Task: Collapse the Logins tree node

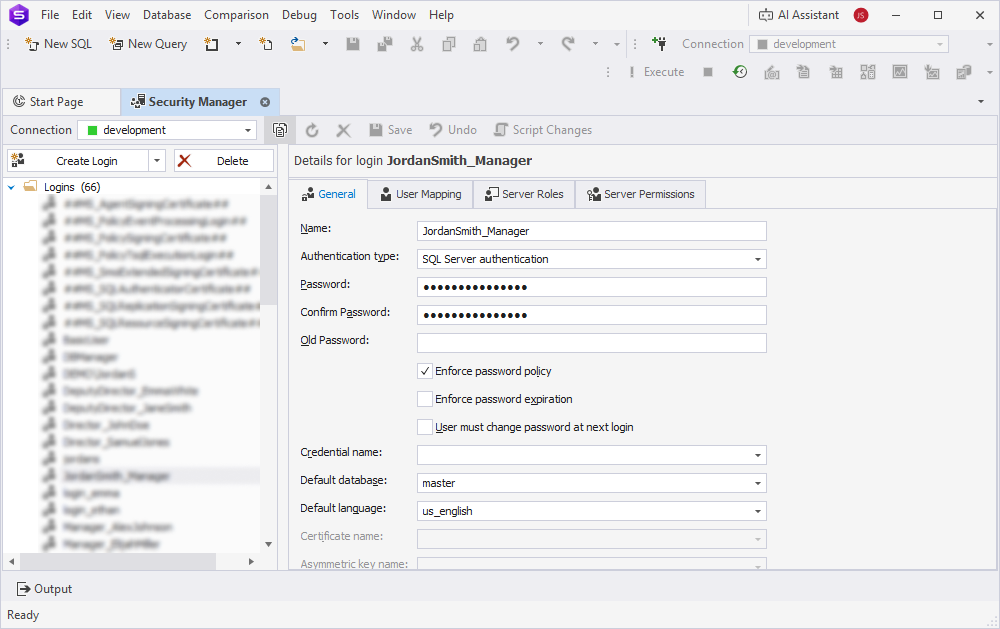Action: 12,186
